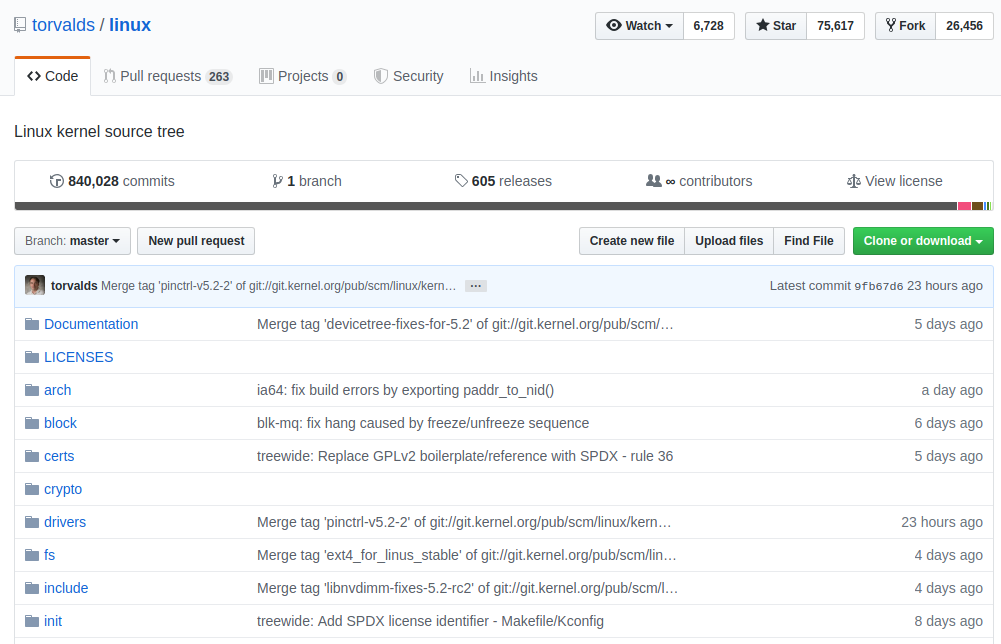1001x644 pixels.
Task: Click the commits history clock icon
Action: coord(56,181)
